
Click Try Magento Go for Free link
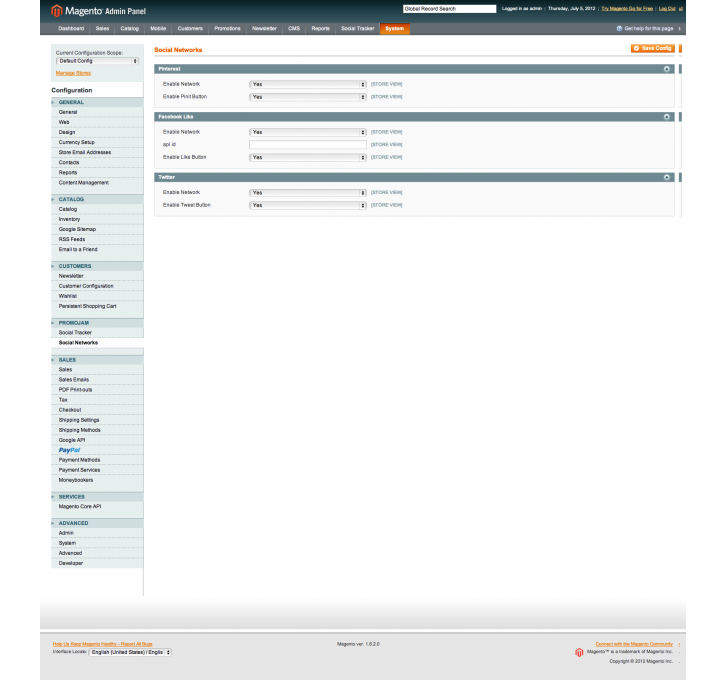point(627,9)
